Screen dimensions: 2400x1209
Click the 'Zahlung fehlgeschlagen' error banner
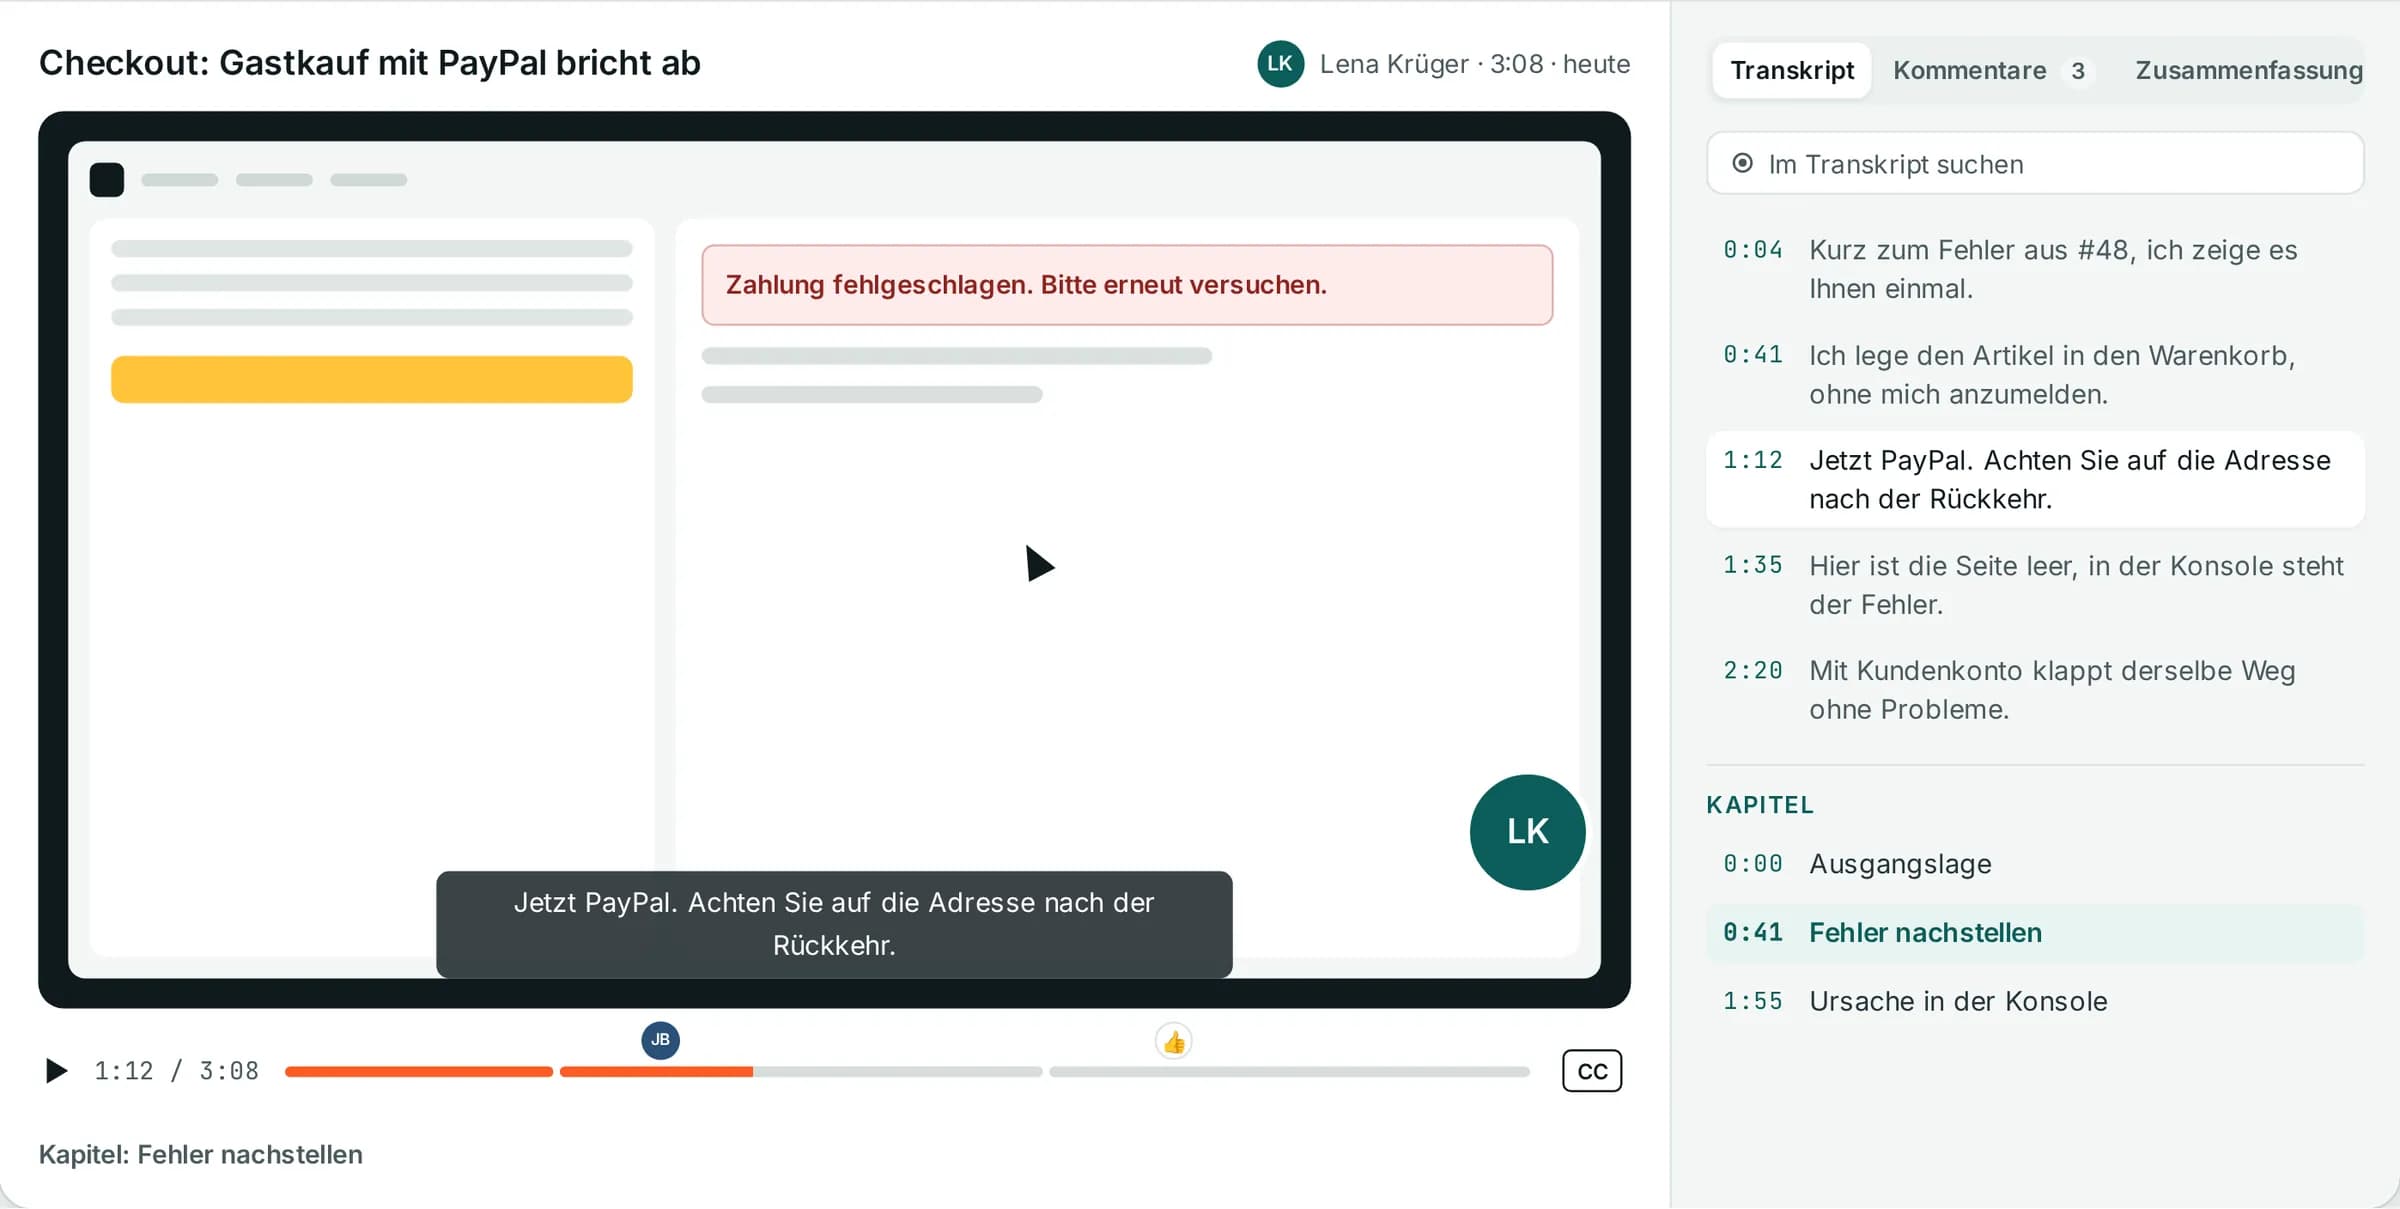[1127, 285]
